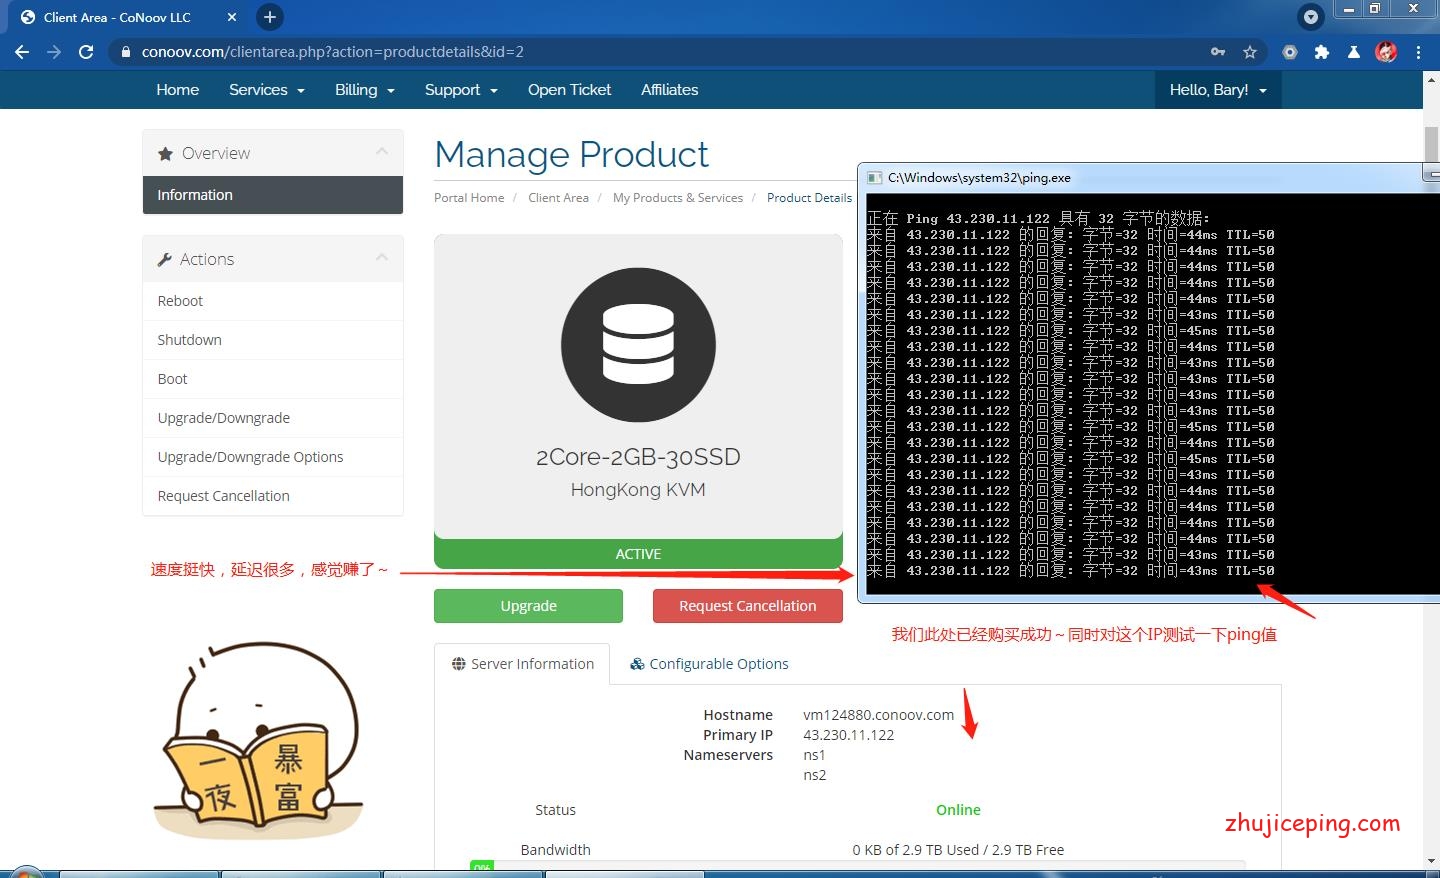Open Upgrade/Downgrade action
This screenshot has height=878, width=1440.
(273, 418)
